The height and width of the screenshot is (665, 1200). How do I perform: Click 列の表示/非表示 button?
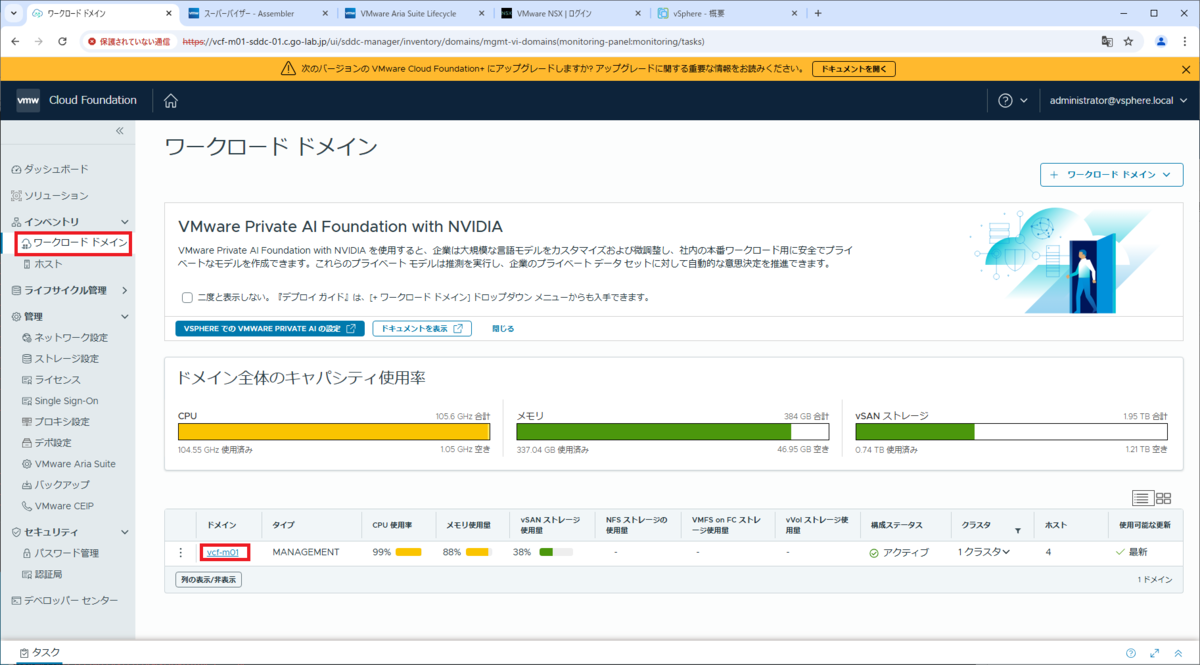coord(208,579)
